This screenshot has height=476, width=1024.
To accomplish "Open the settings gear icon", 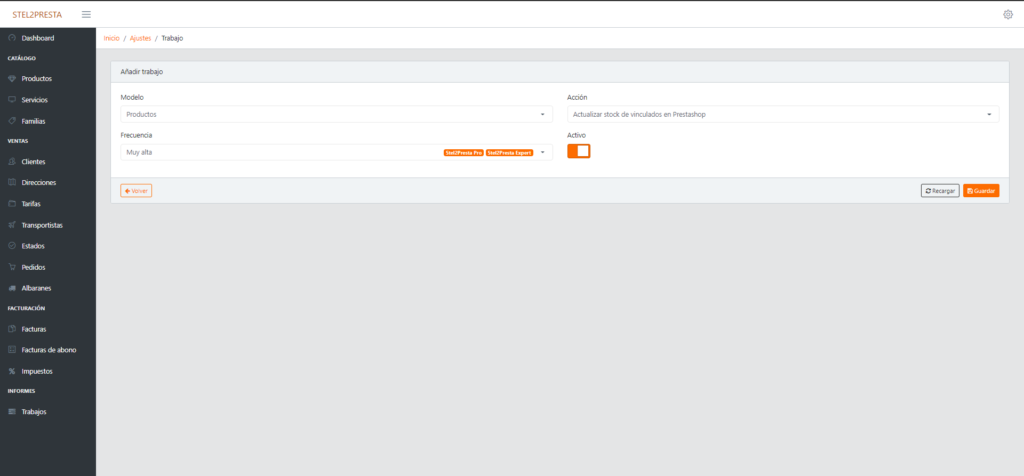I will [1007, 14].
